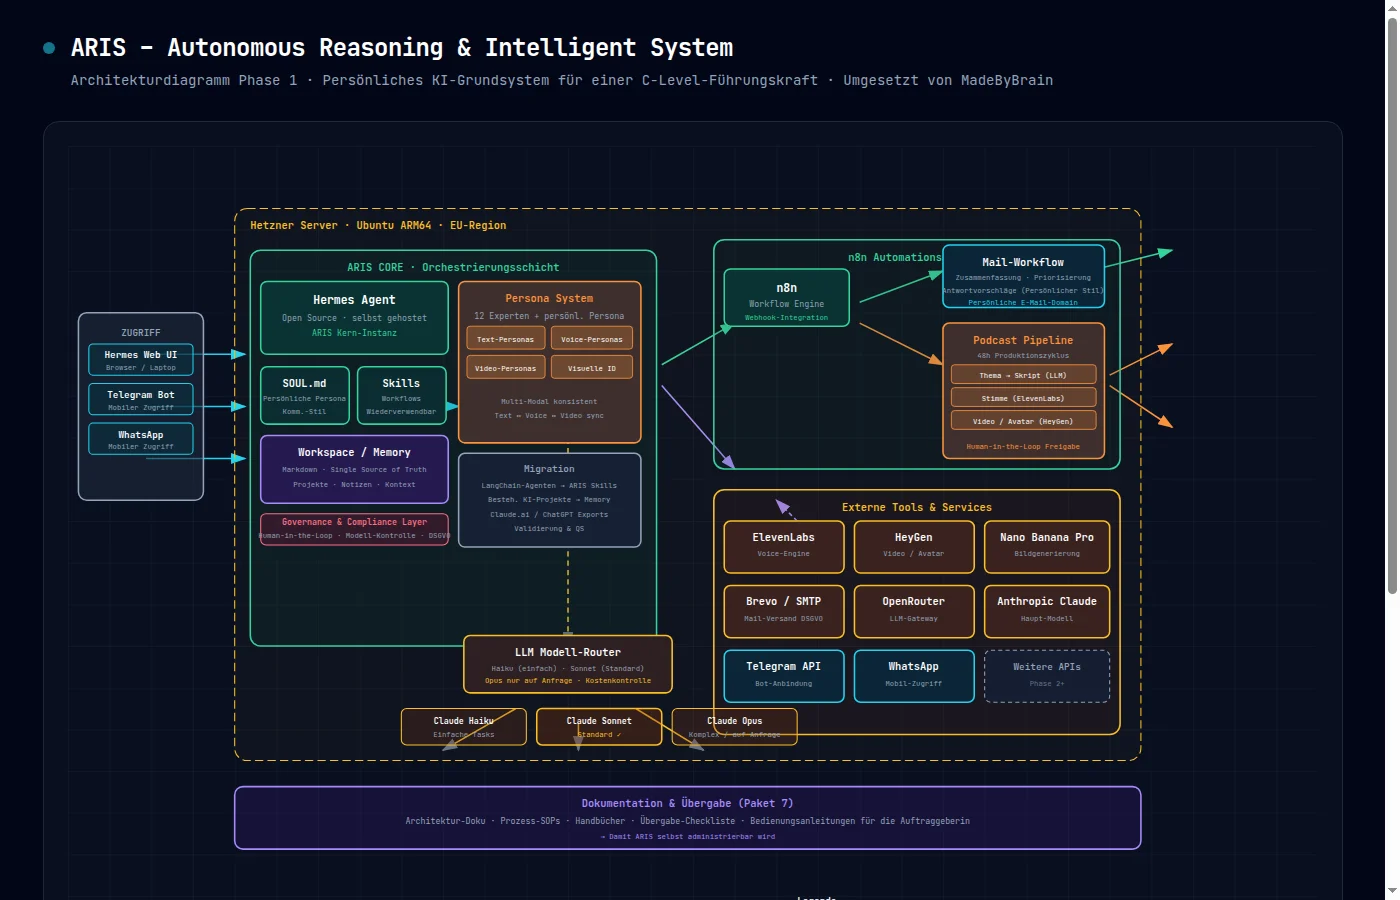Select the Skills box
This screenshot has height=900, width=1400.
(x=401, y=396)
